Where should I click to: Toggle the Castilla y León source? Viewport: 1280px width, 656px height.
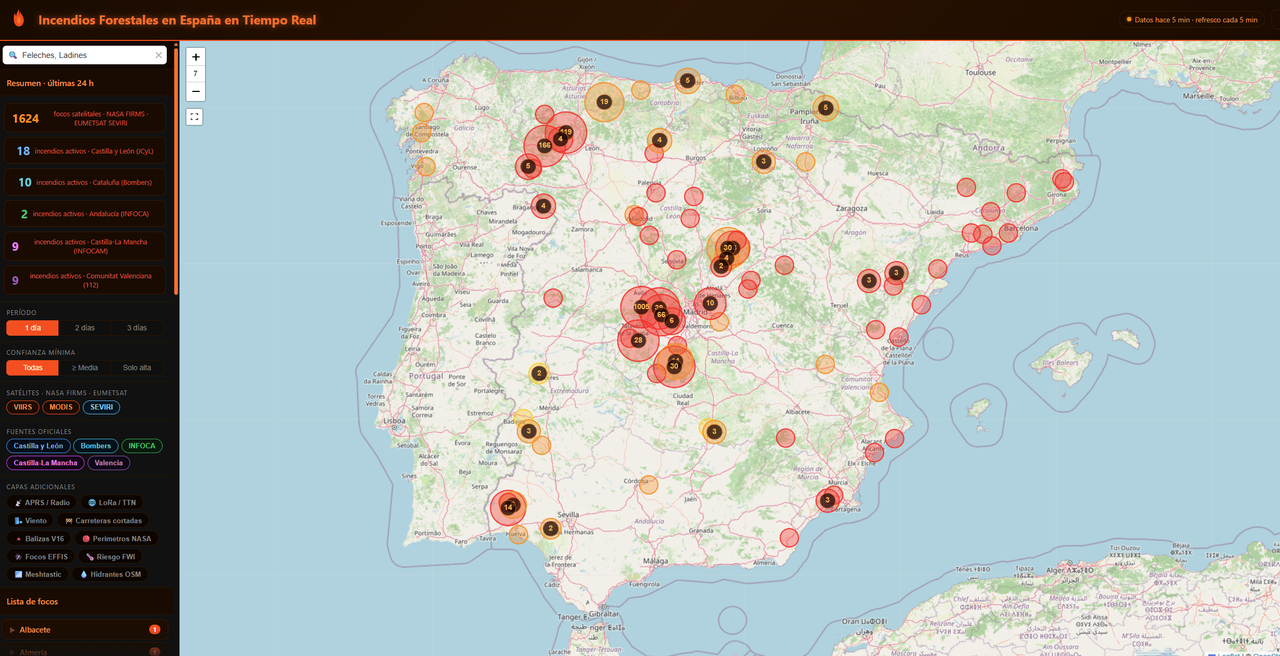(38, 446)
